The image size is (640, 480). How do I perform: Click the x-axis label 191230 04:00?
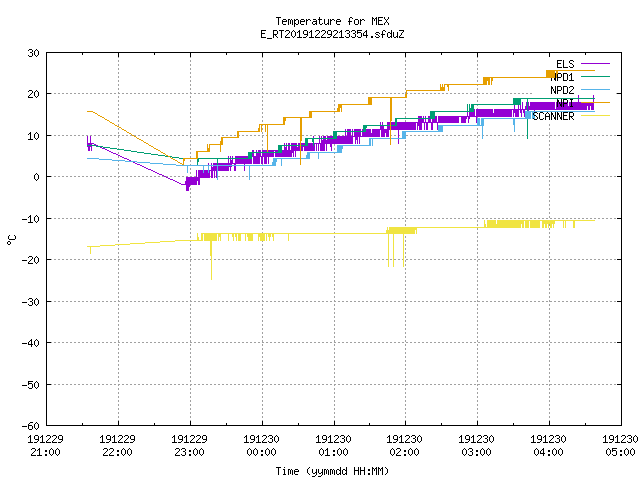[548, 446]
